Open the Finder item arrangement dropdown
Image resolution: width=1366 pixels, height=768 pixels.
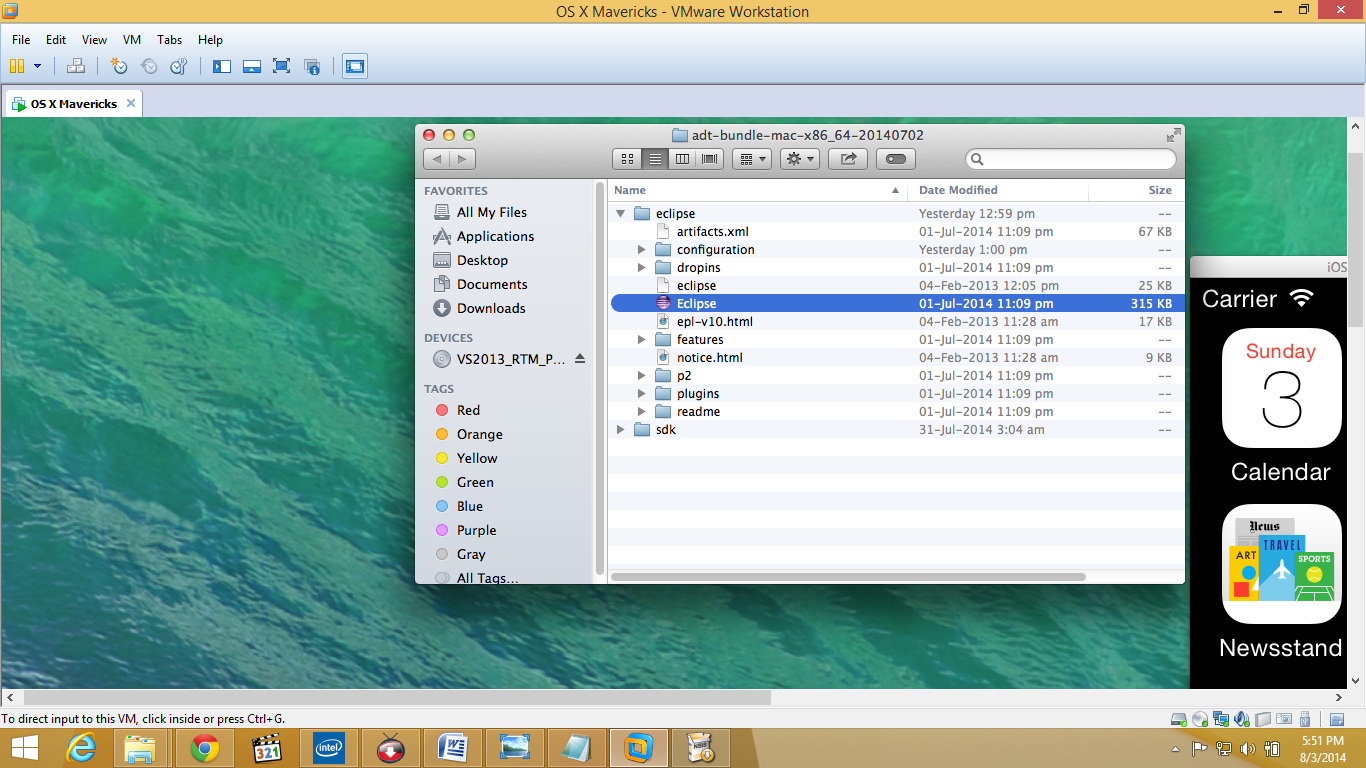click(751, 159)
